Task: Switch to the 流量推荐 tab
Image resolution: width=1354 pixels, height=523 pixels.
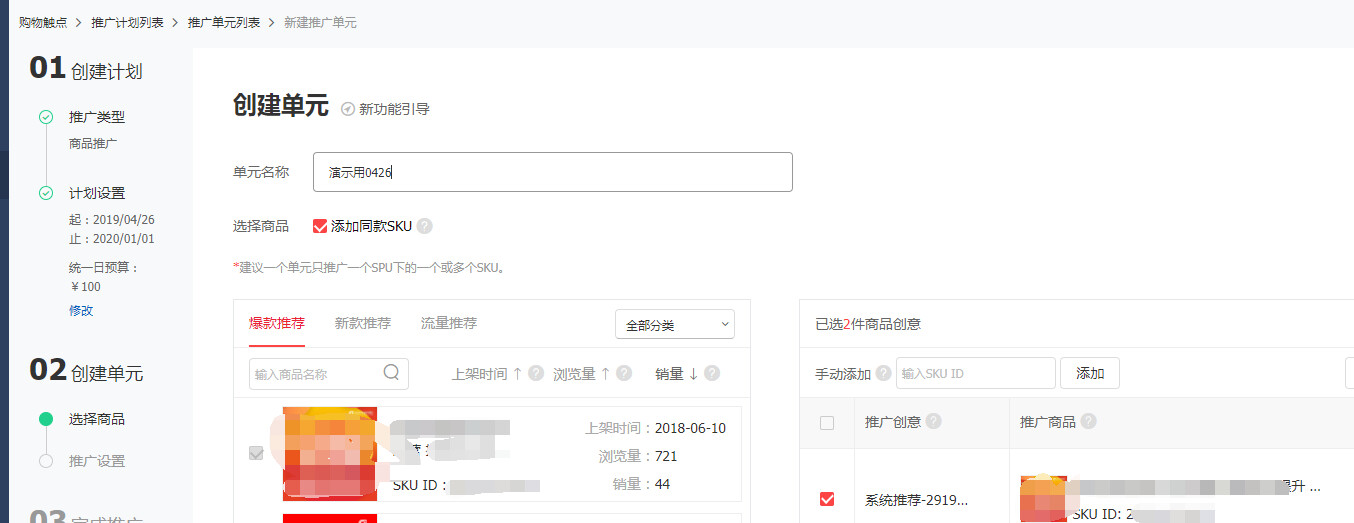Action: [x=449, y=323]
